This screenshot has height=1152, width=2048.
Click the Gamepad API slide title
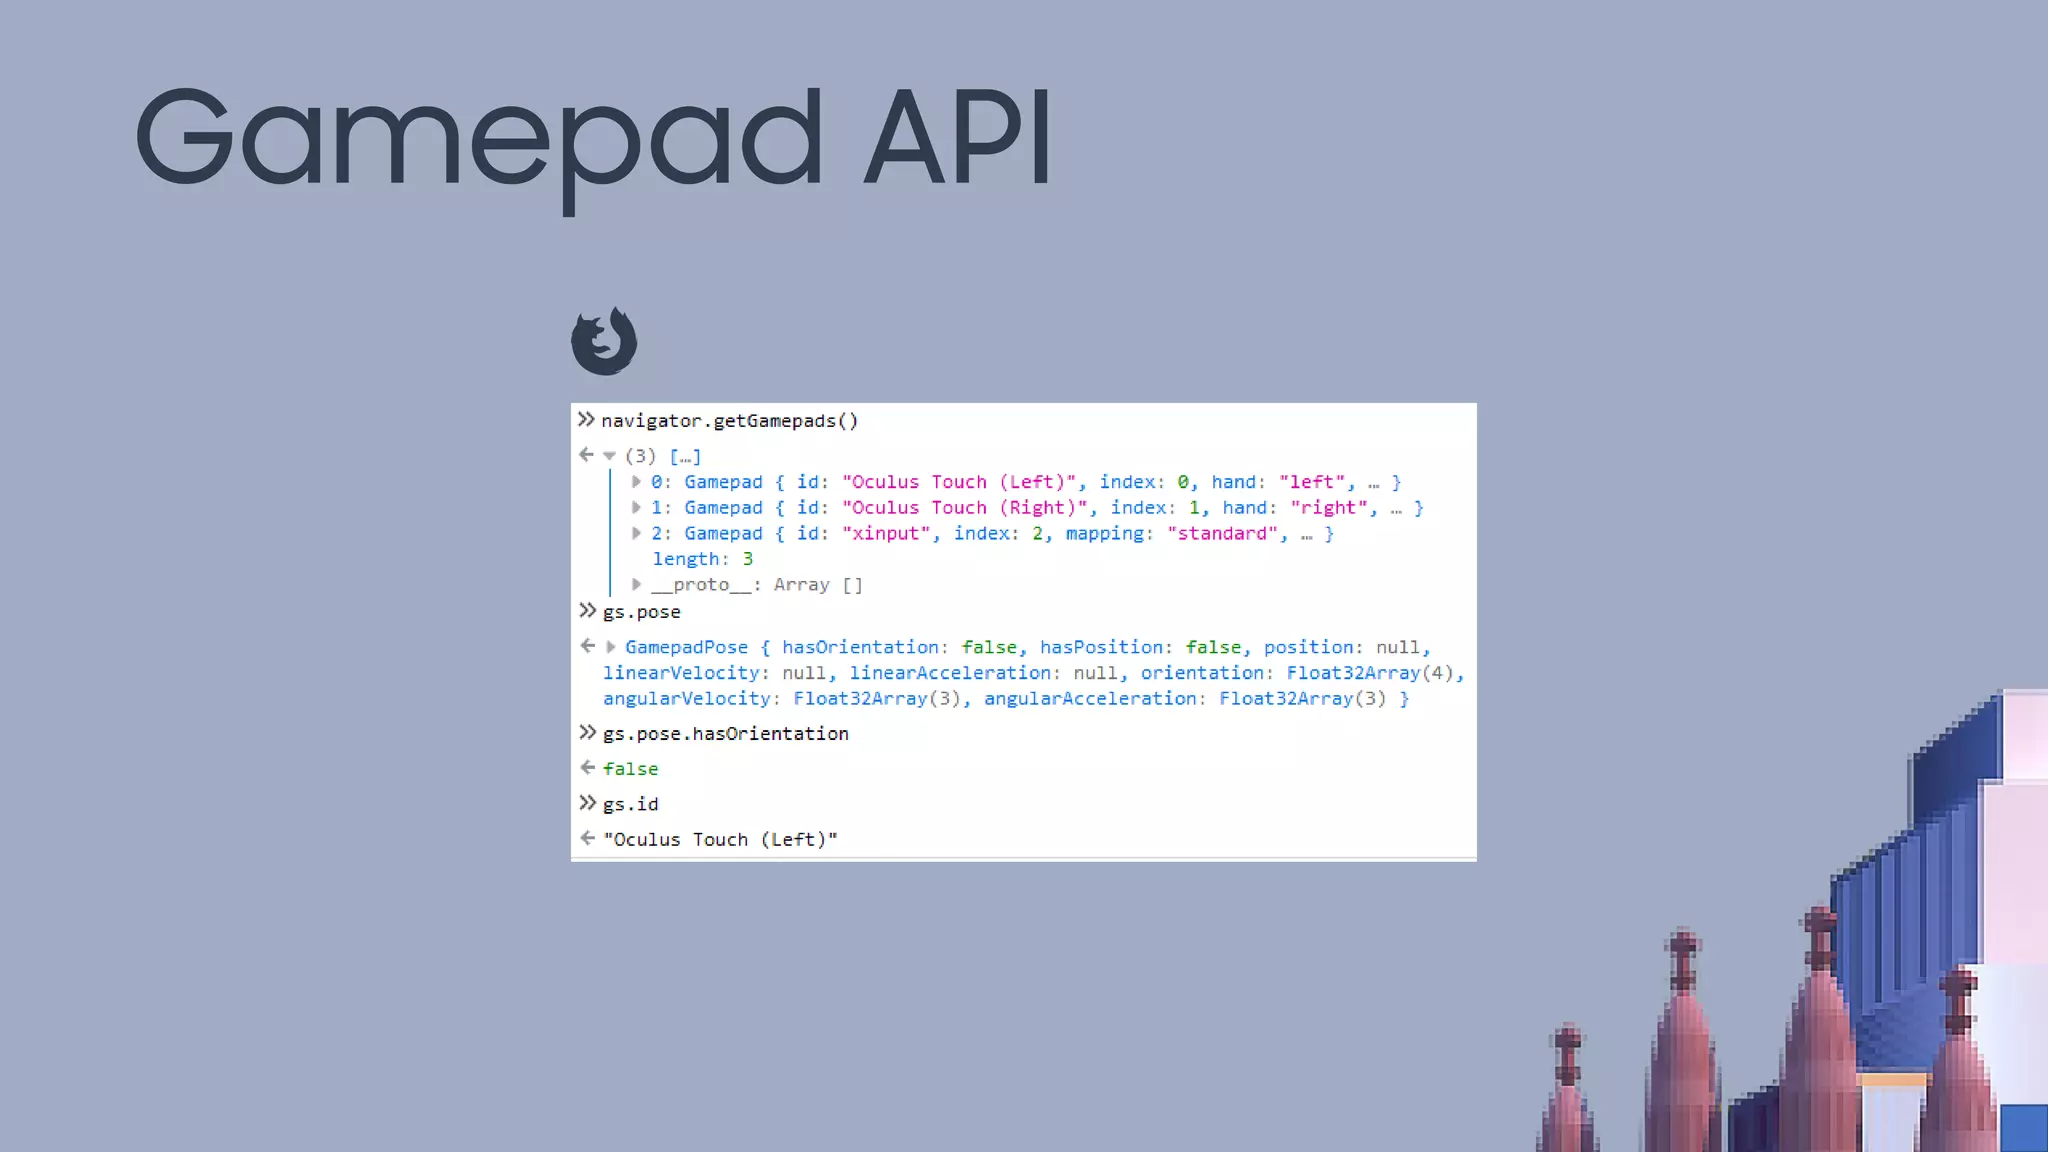pos(592,140)
